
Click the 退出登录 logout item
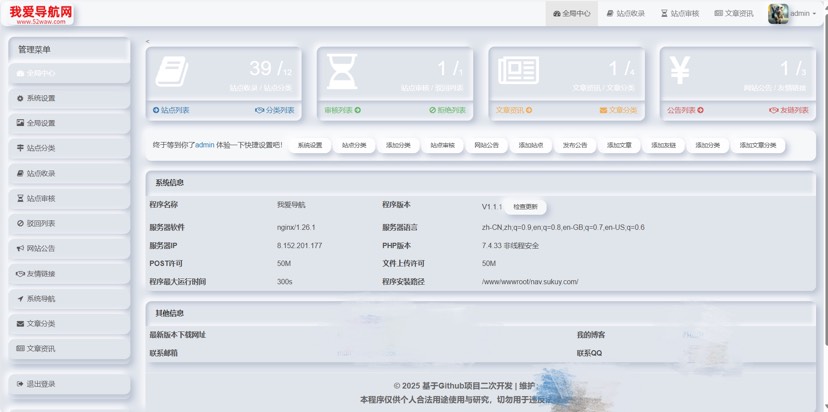pyautogui.click(x=69, y=384)
